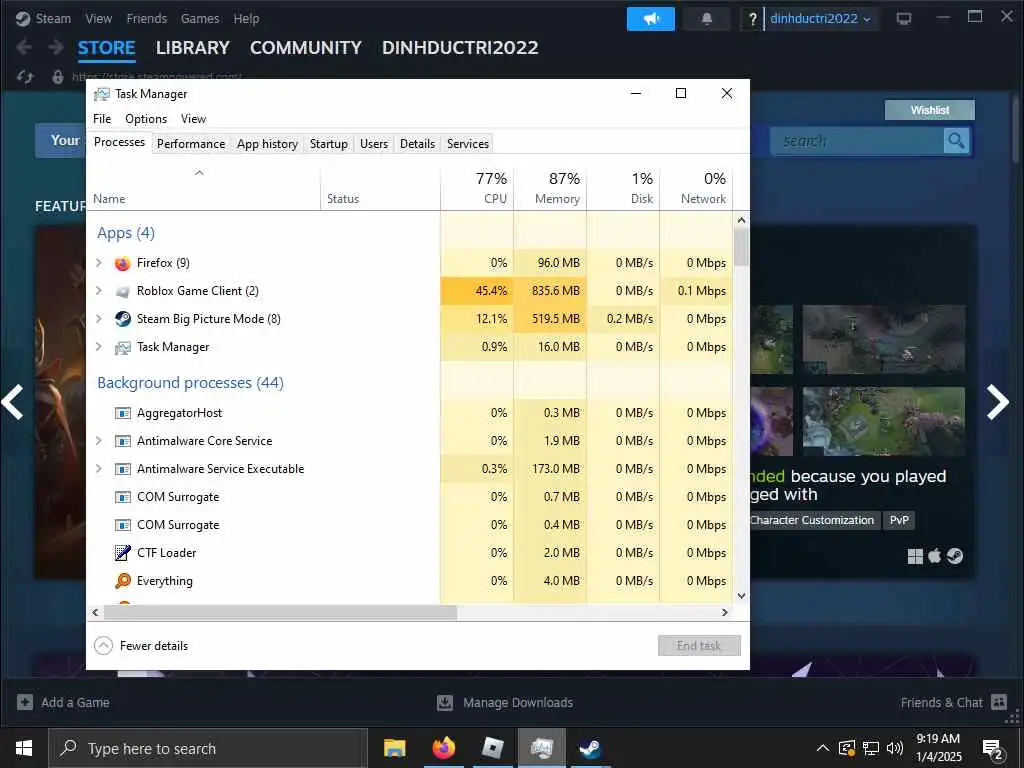Open Task Manager View menu
Screen dimensions: 1024x768
(193, 119)
